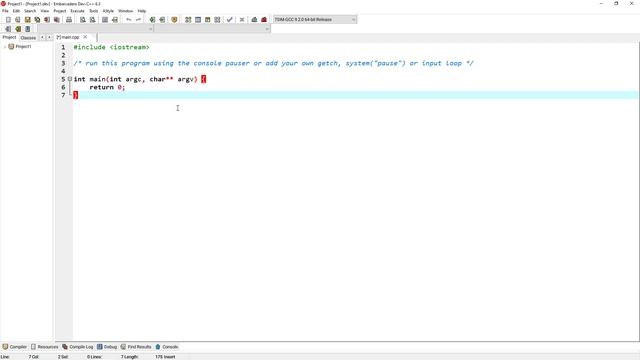Click the Save file floppy icon
Viewport: 640px width, 360px height.
coord(27,20)
